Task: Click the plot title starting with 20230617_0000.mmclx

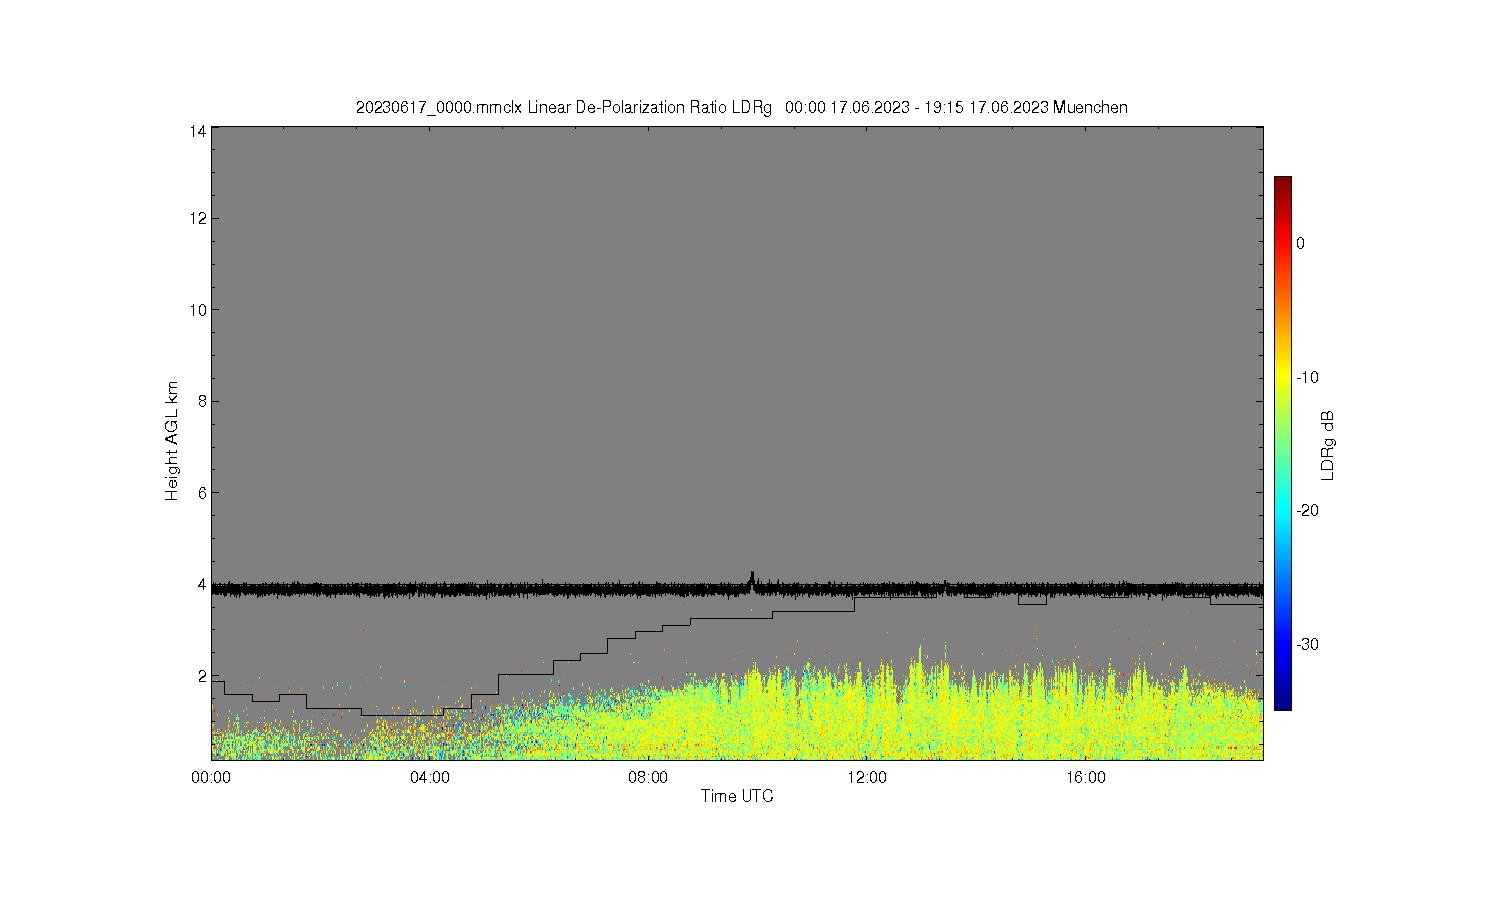Action: tap(741, 107)
